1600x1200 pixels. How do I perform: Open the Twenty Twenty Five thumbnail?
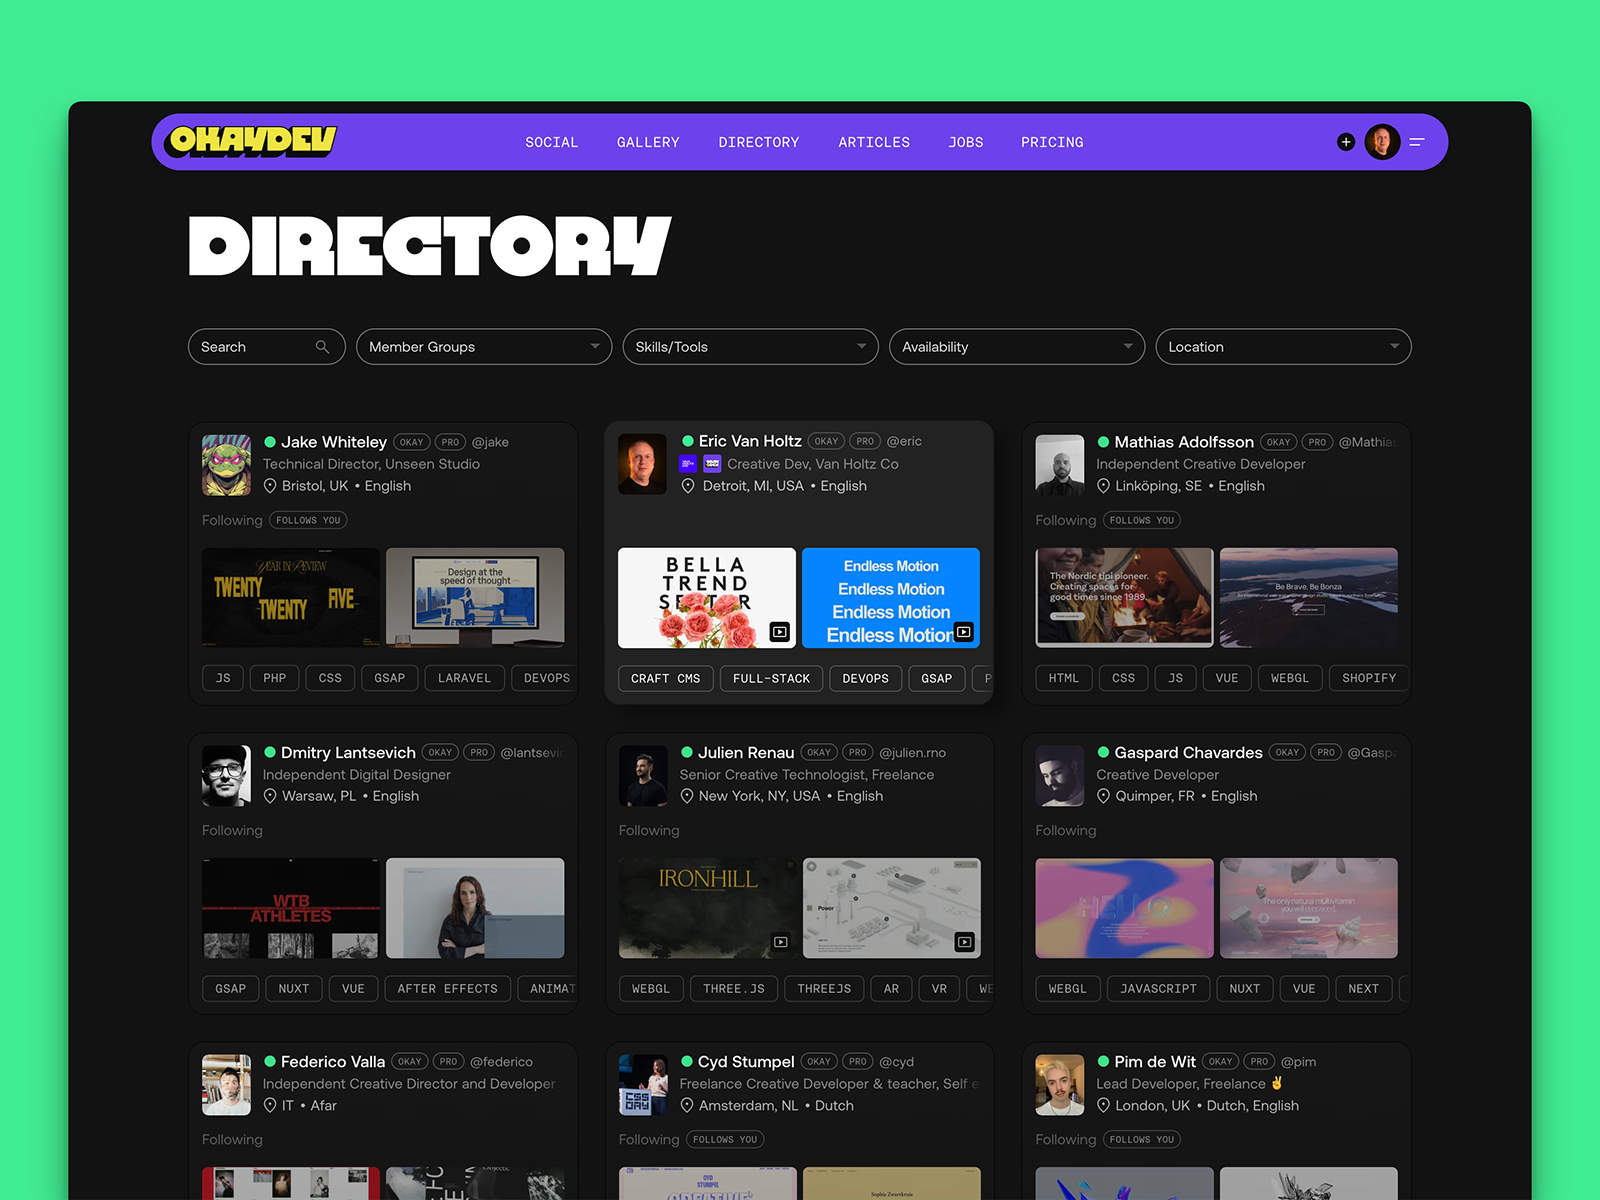[291, 597]
